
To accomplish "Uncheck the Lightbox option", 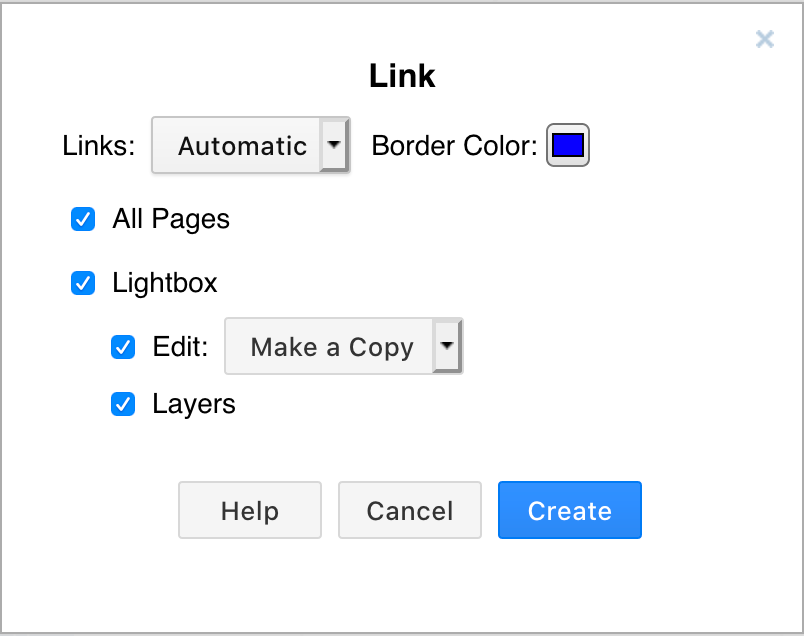I will (x=82, y=283).
